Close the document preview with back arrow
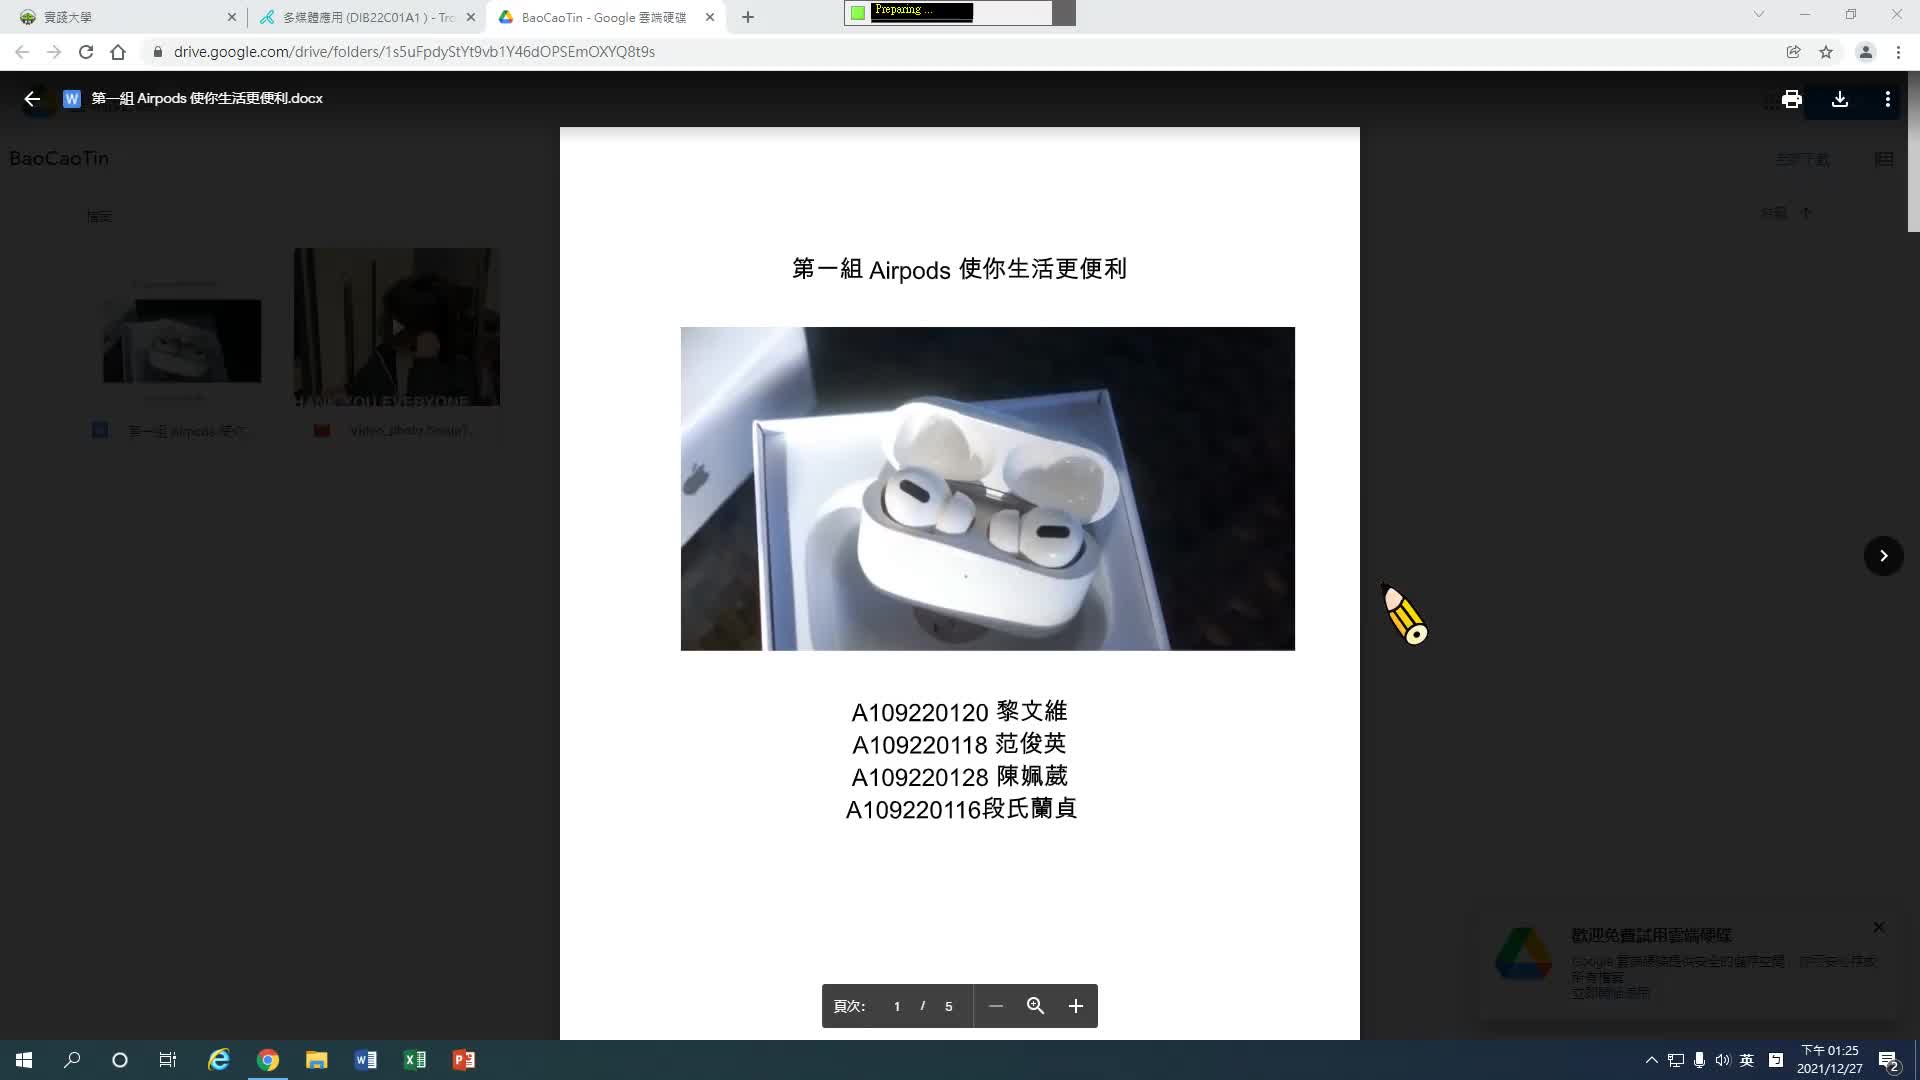1920x1080 pixels. 32,98
